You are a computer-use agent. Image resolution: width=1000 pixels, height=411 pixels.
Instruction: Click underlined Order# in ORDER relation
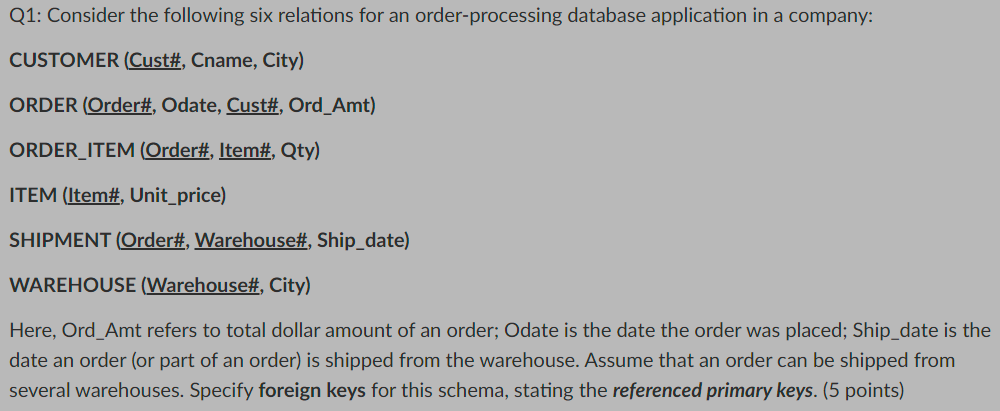tap(121, 105)
